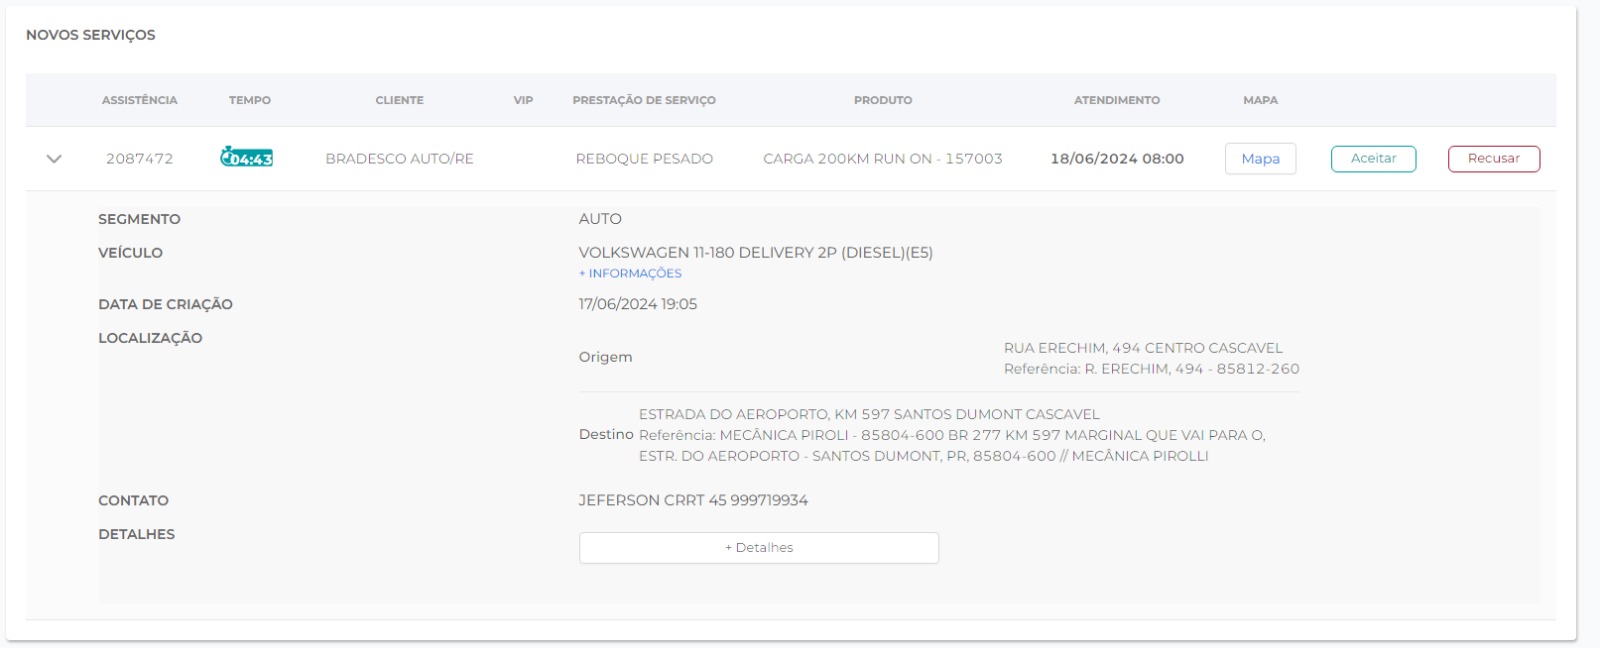Click the PRODUTO column header
The image size is (1600, 648).
click(883, 100)
